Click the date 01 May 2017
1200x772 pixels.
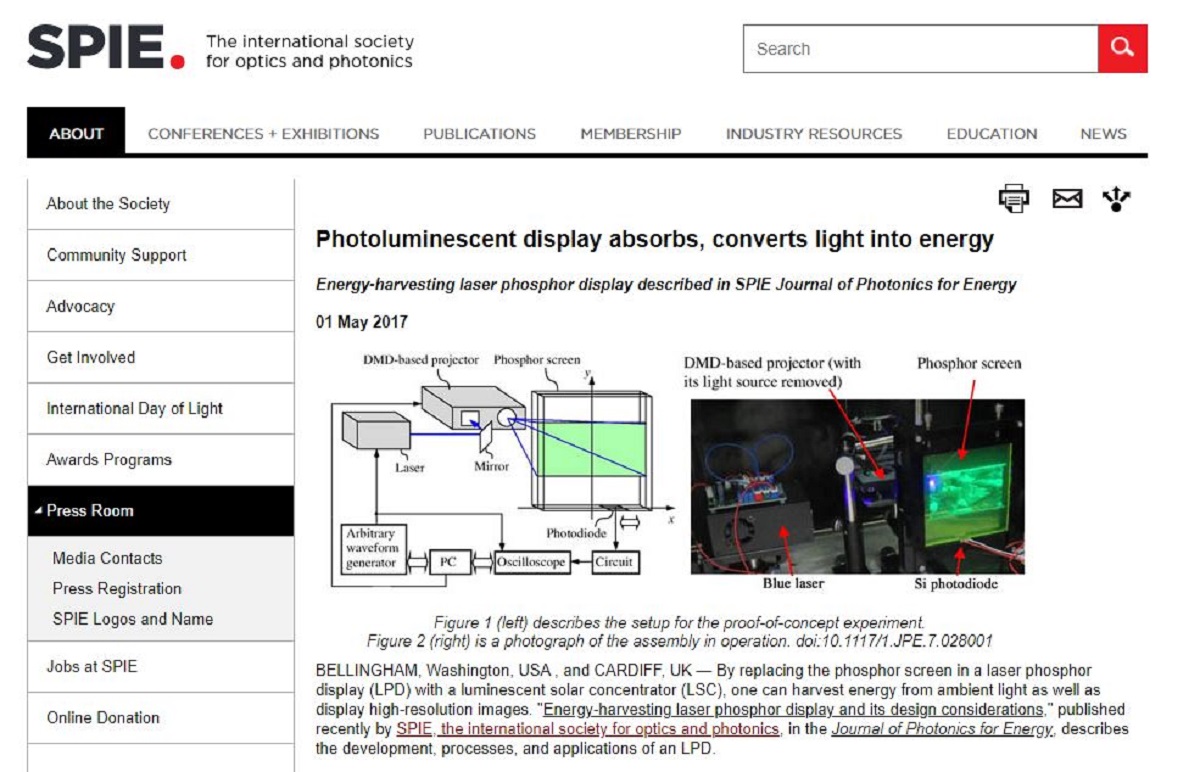click(362, 322)
